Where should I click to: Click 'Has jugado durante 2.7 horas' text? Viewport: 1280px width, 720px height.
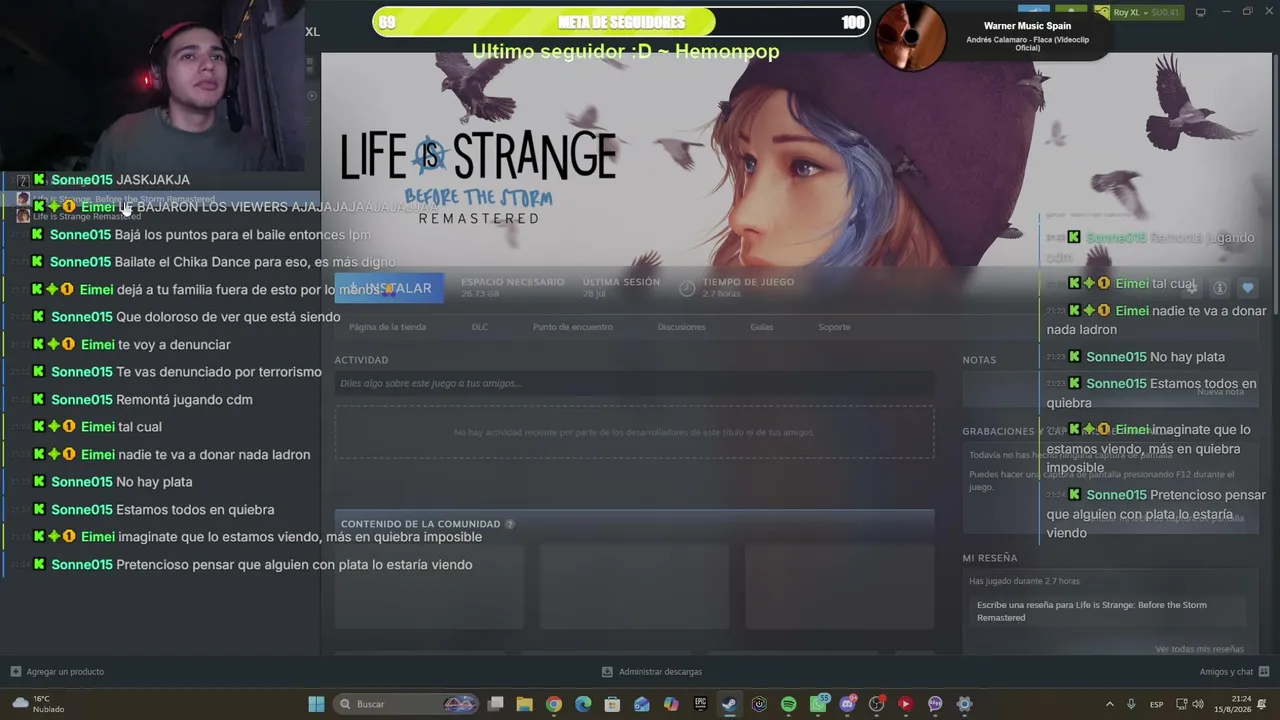point(1024,581)
